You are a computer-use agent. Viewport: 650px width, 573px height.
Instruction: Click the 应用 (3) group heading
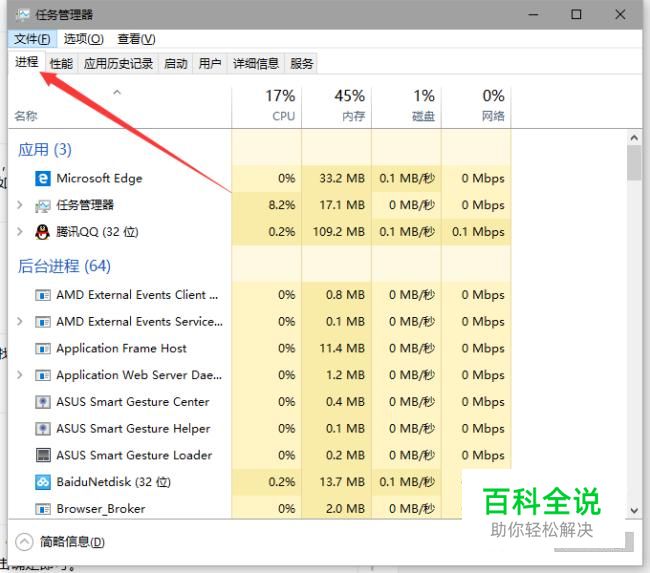pos(45,150)
